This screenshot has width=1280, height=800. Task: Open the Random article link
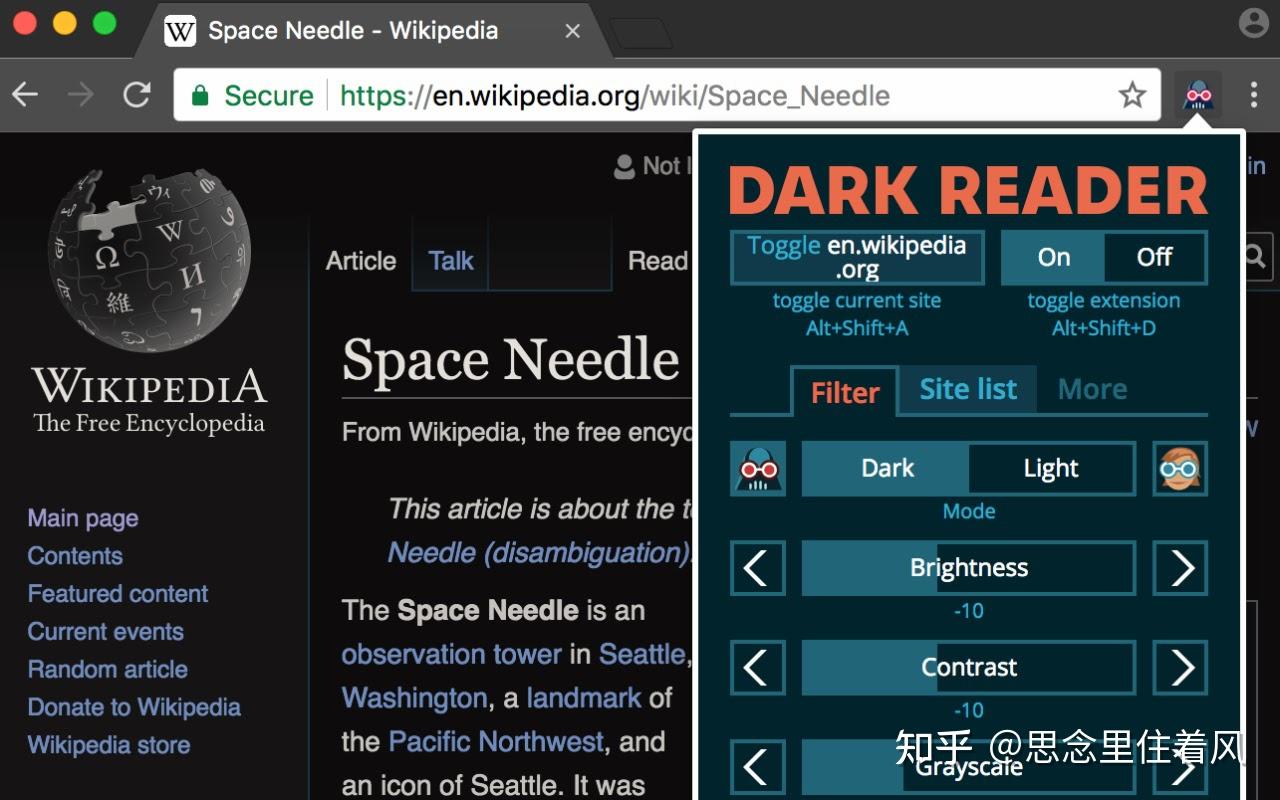click(107, 669)
